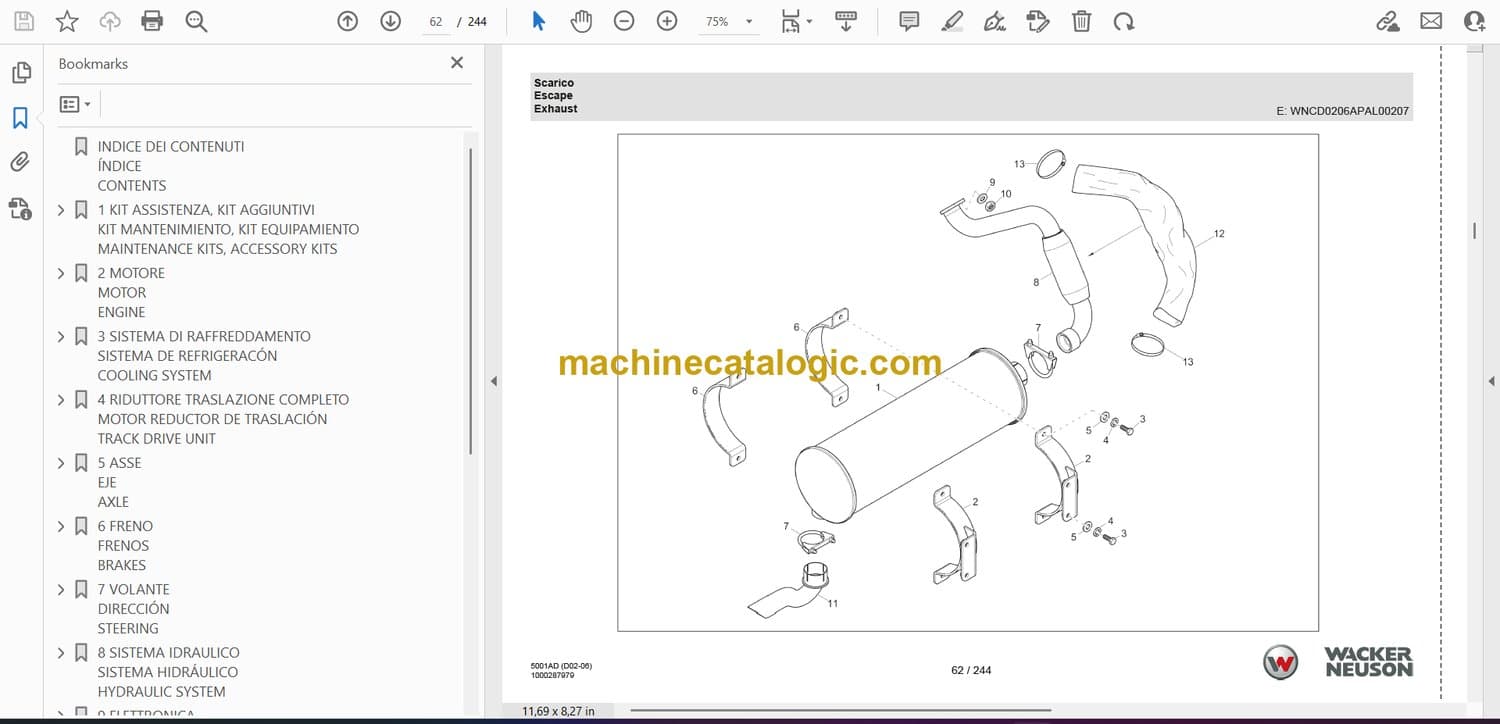Open the zoom level 75% dropdown
This screenshot has height=724, width=1500.
coord(749,21)
